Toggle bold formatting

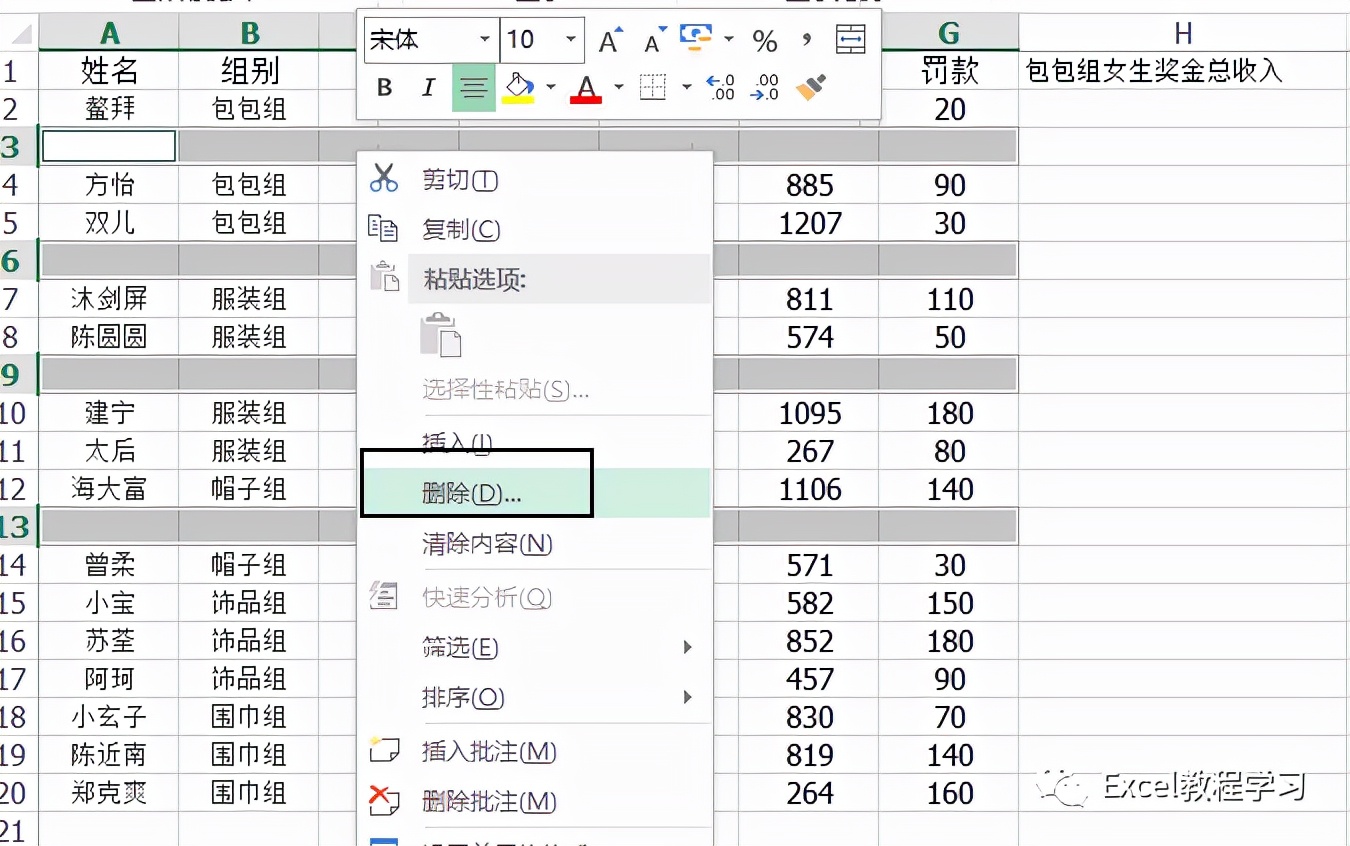pyautogui.click(x=385, y=88)
